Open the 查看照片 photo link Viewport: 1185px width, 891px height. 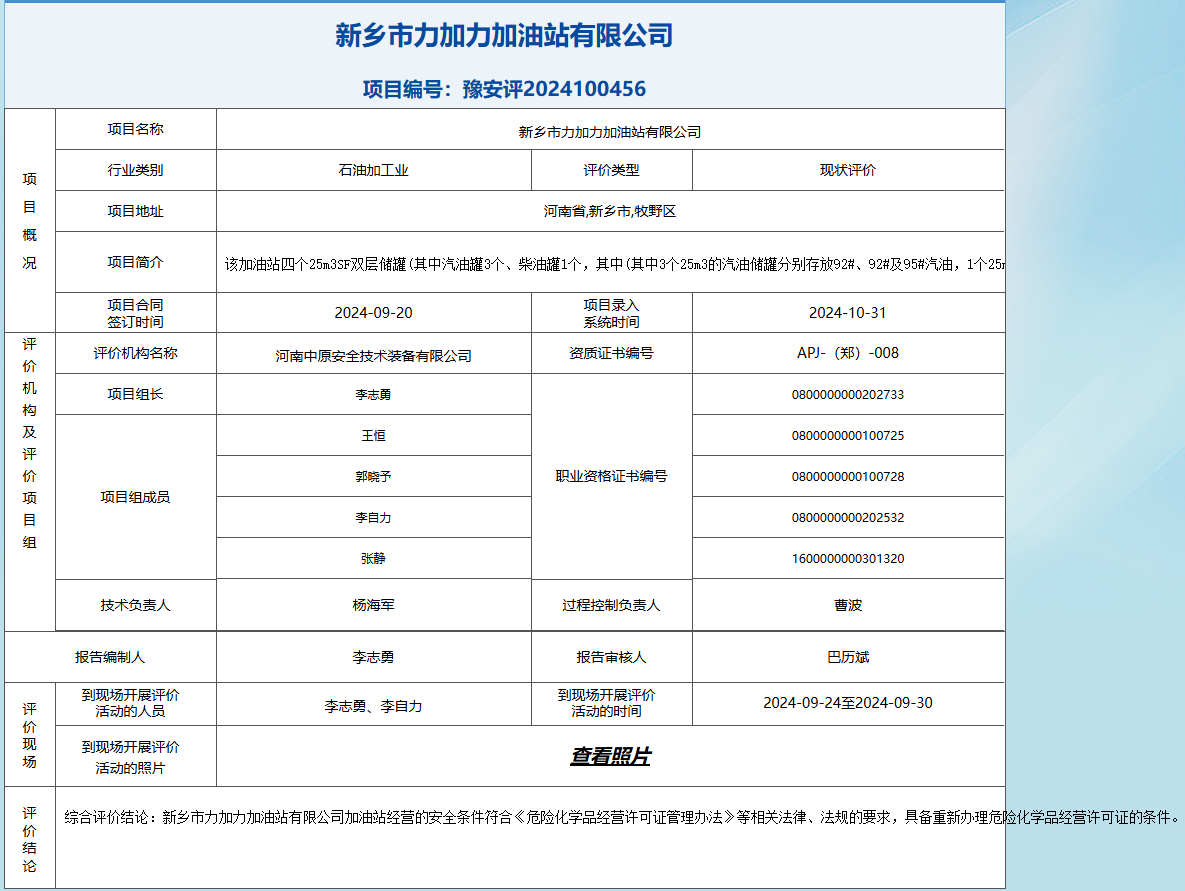click(x=611, y=756)
